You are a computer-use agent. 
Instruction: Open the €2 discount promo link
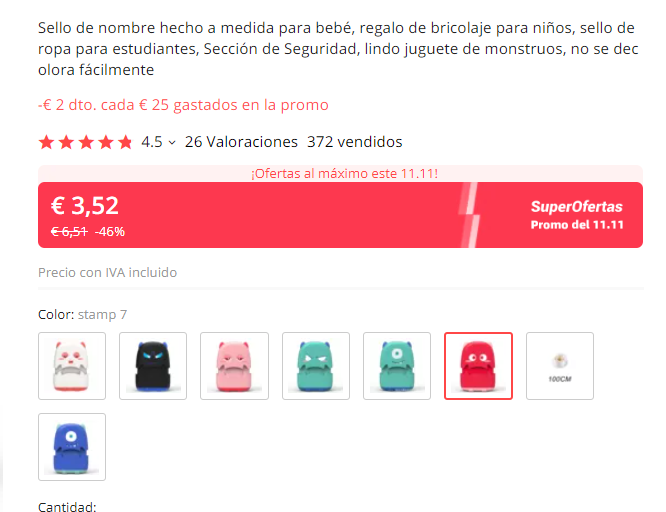pyautogui.click(x=183, y=105)
